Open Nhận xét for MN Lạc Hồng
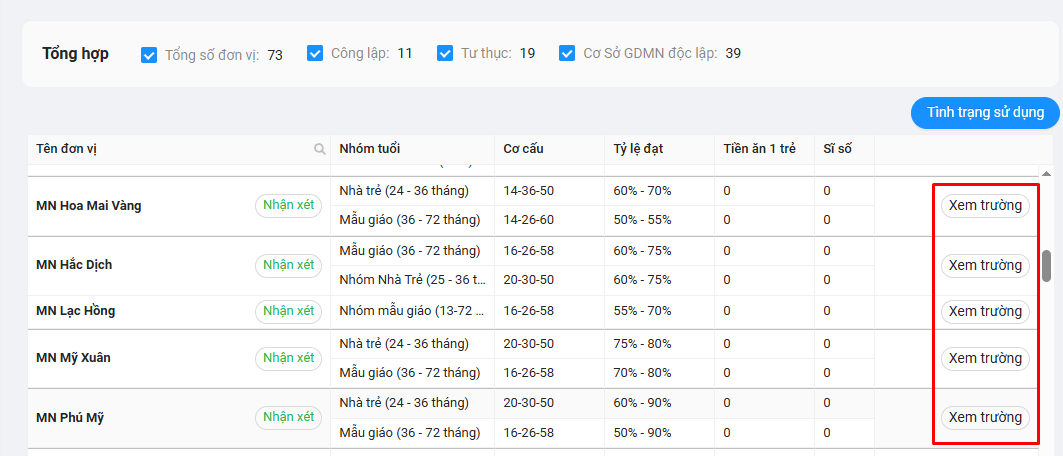 point(288,311)
